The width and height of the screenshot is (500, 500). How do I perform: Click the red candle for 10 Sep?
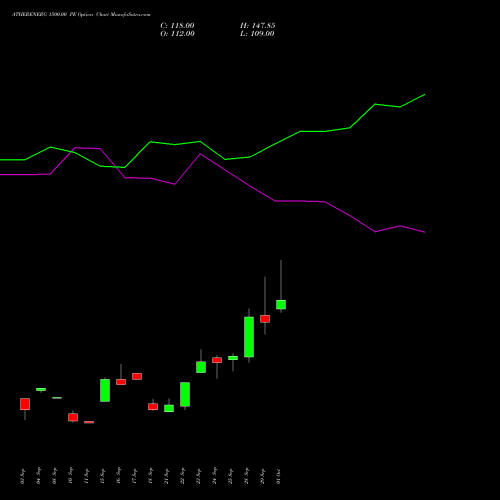73,417
